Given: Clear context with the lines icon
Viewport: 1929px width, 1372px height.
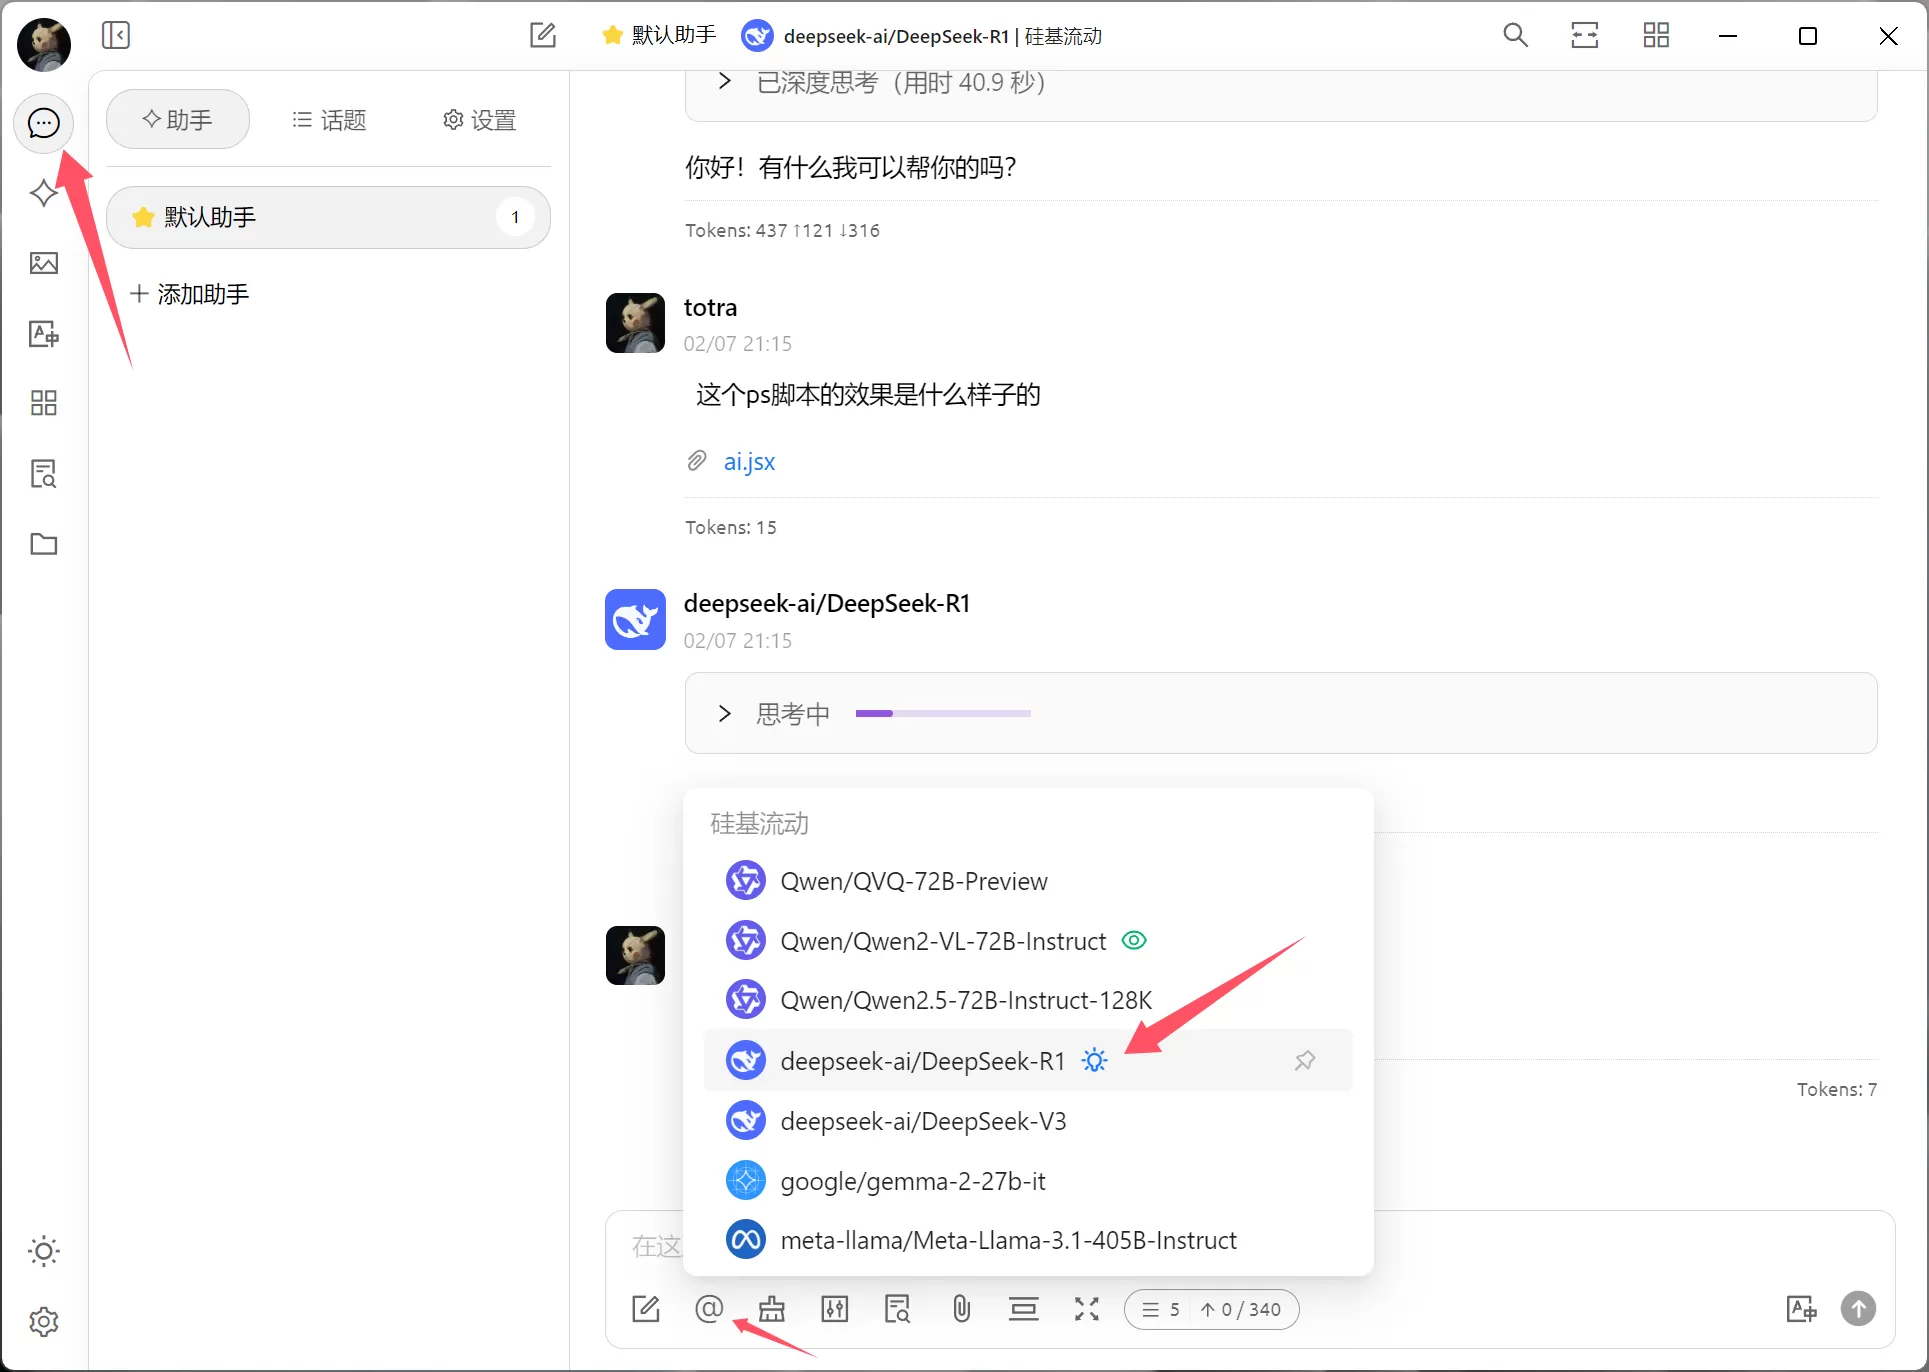Looking at the screenshot, I should 1024,1309.
